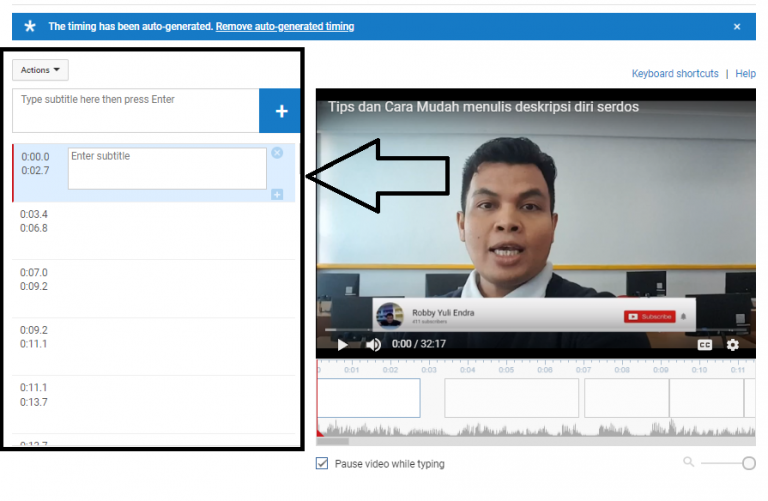Delete the 0:00.0 subtitle with the x icon
The width and height of the screenshot is (768, 501).
[277, 153]
